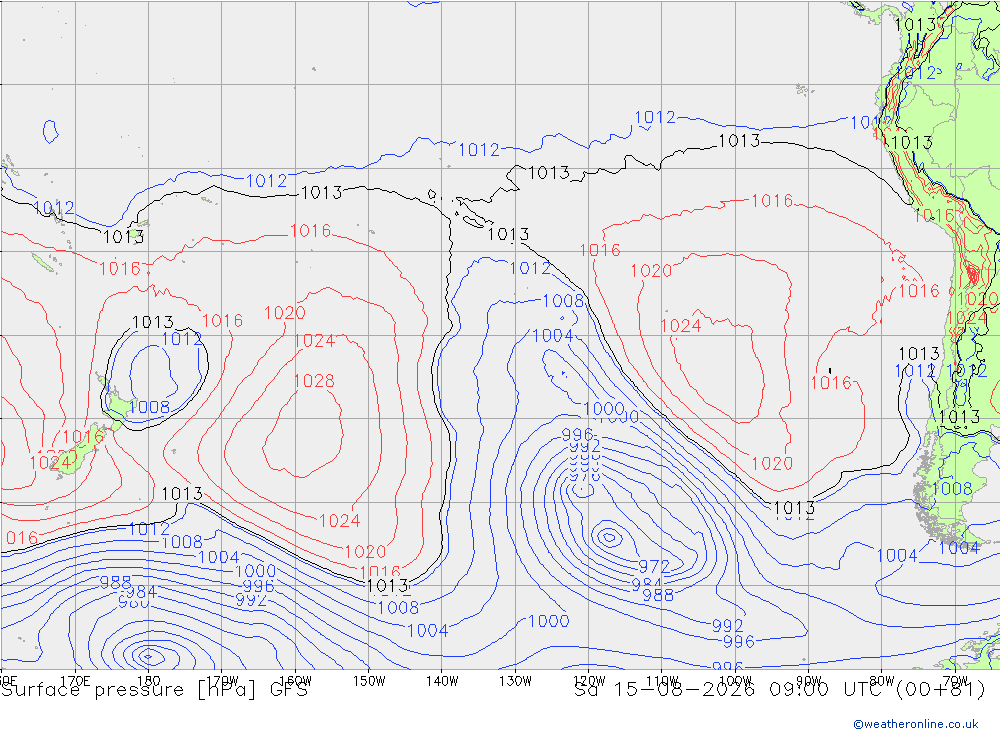
Task: Click the red 1028 high-pressure label
Action: tap(314, 381)
